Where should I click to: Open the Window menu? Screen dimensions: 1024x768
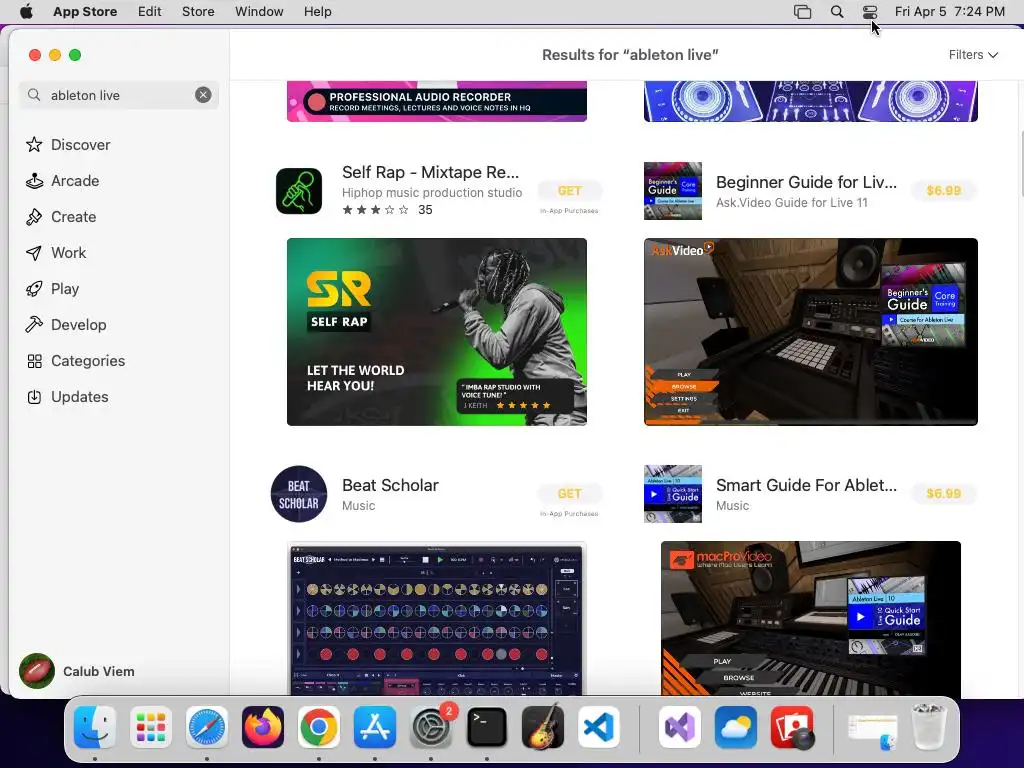(x=259, y=12)
